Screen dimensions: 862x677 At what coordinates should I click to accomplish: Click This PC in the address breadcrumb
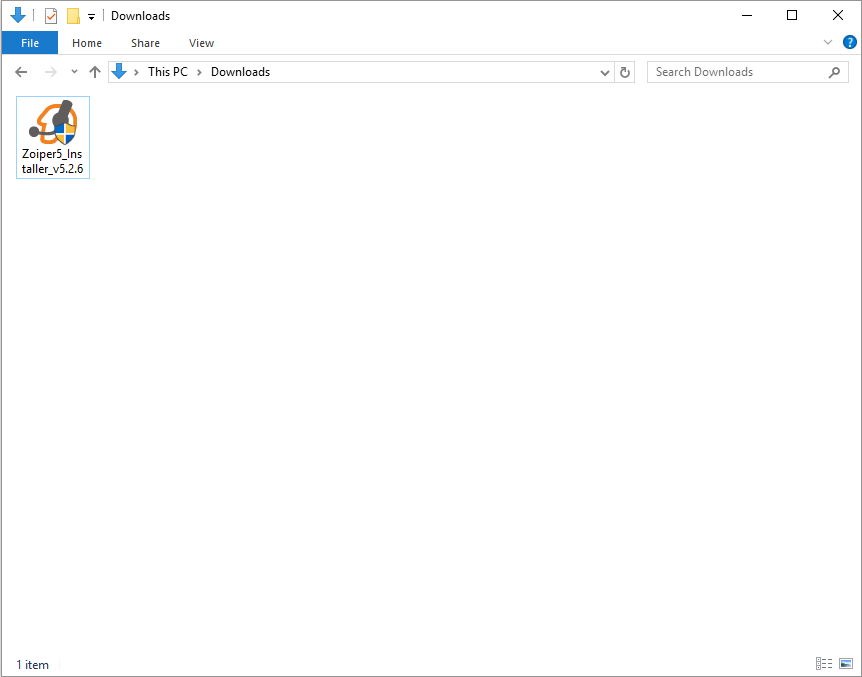[167, 72]
